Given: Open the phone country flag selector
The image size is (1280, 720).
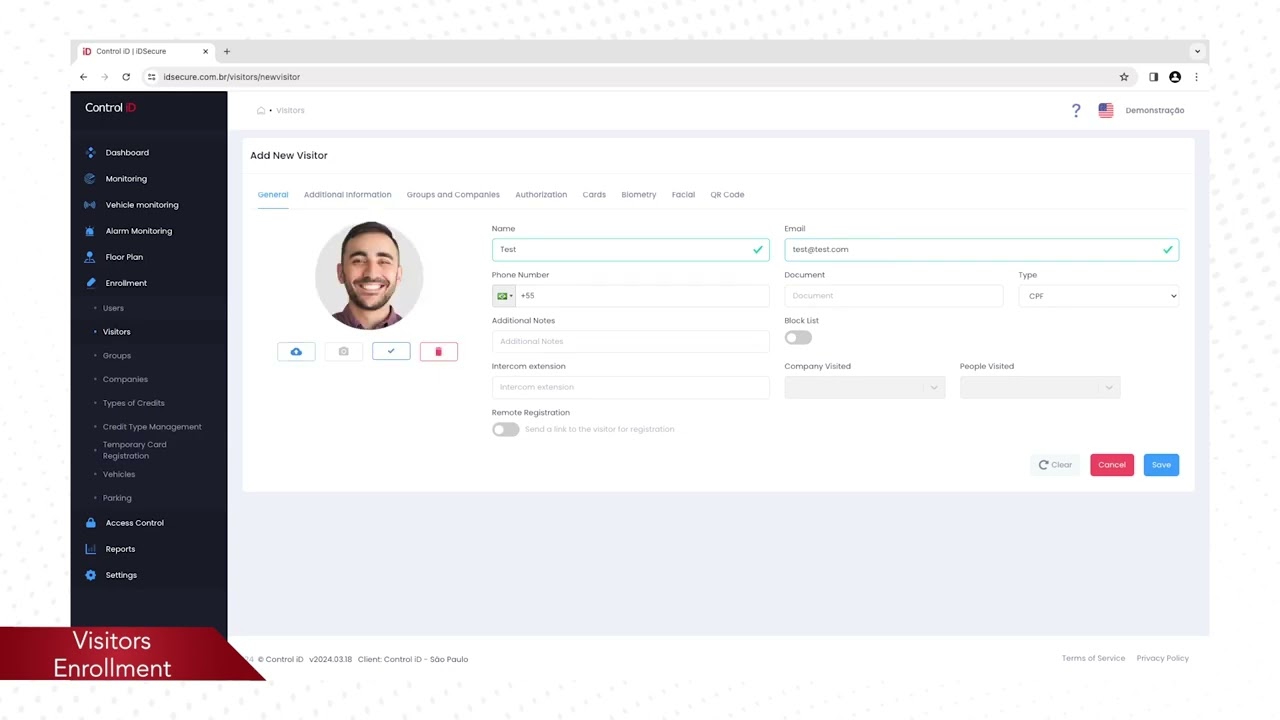Looking at the screenshot, I should point(504,296).
